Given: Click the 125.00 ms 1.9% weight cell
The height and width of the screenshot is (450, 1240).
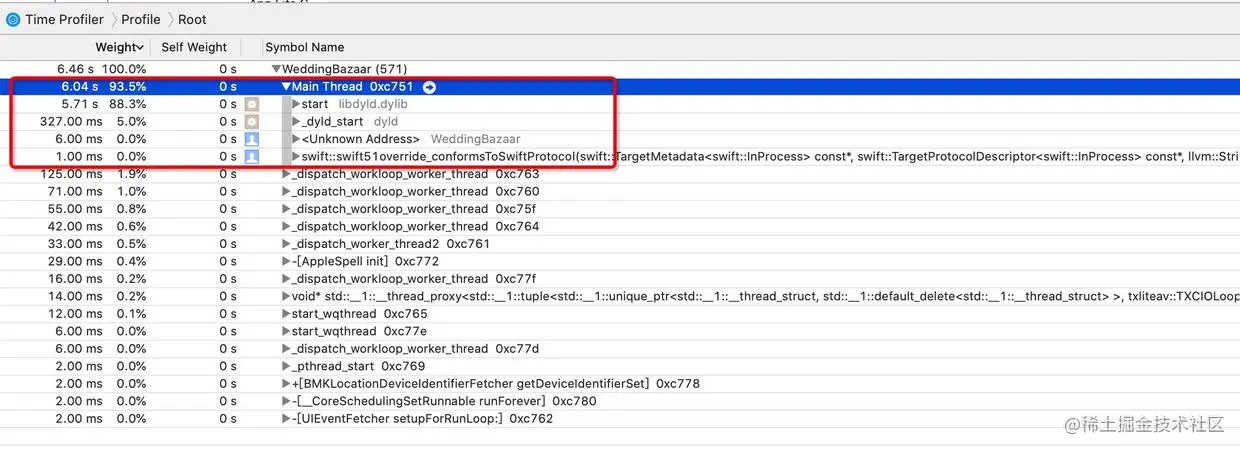Looking at the screenshot, I should click(x=92, y=174).
